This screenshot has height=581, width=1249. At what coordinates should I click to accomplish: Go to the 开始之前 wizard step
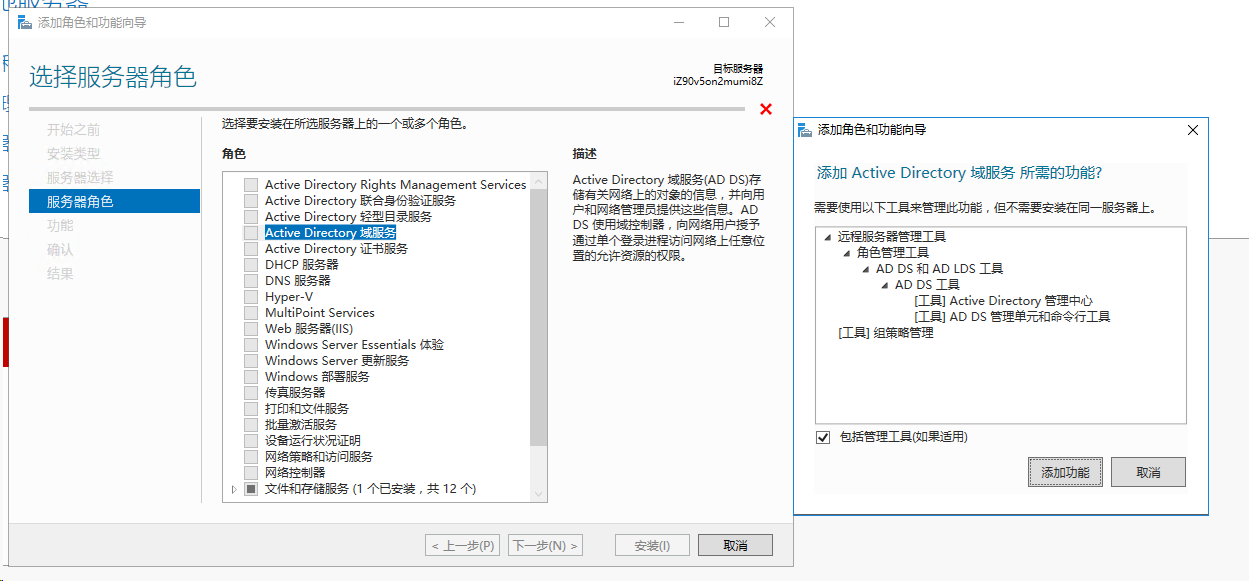coord(74,130)
